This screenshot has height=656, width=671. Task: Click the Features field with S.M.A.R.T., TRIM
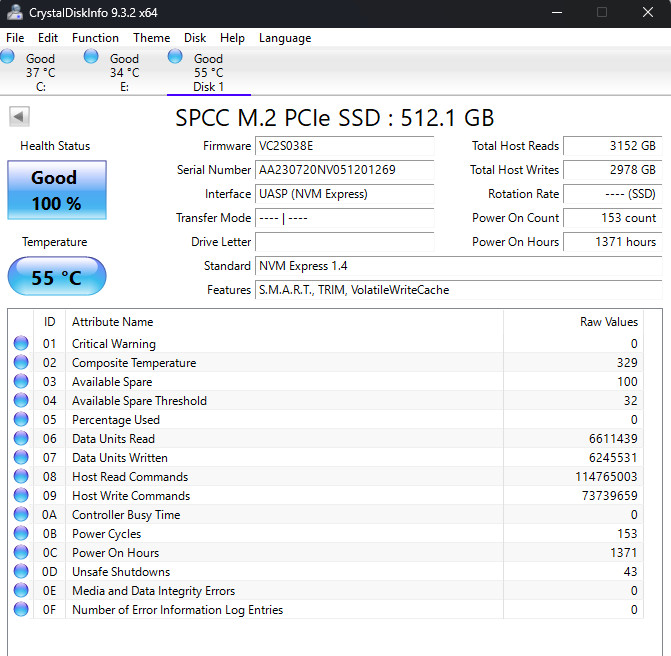pyautogui.click(x=458, y=290)
